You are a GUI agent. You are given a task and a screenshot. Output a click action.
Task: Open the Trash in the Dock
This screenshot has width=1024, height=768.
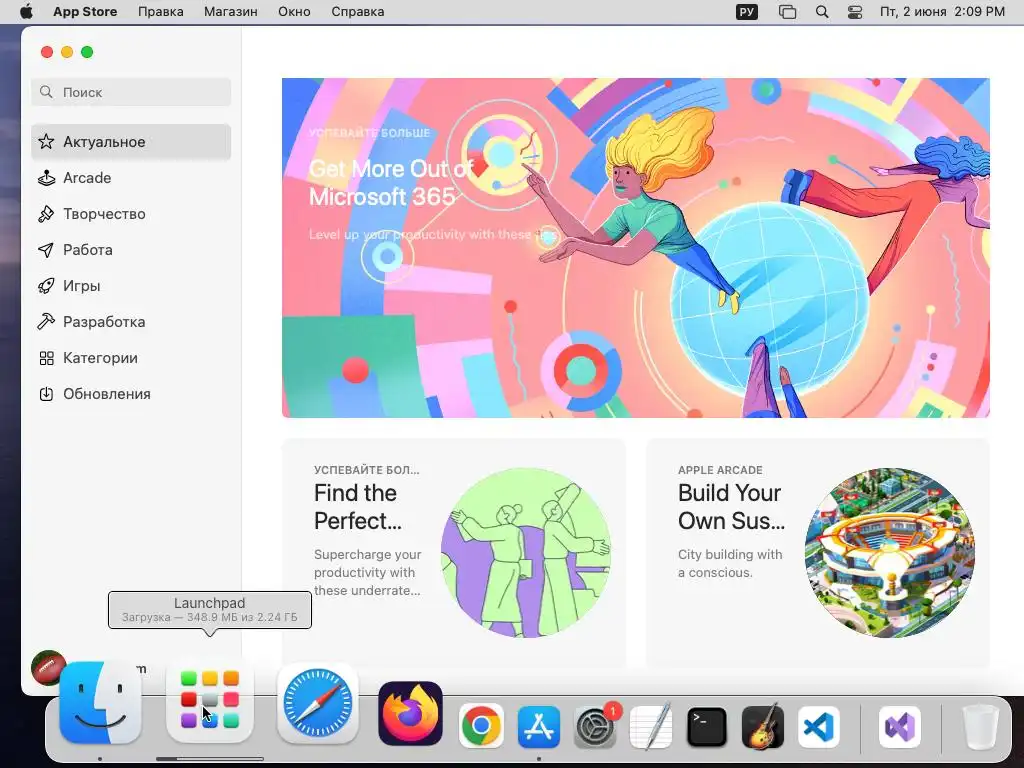[x=980, y=726]
